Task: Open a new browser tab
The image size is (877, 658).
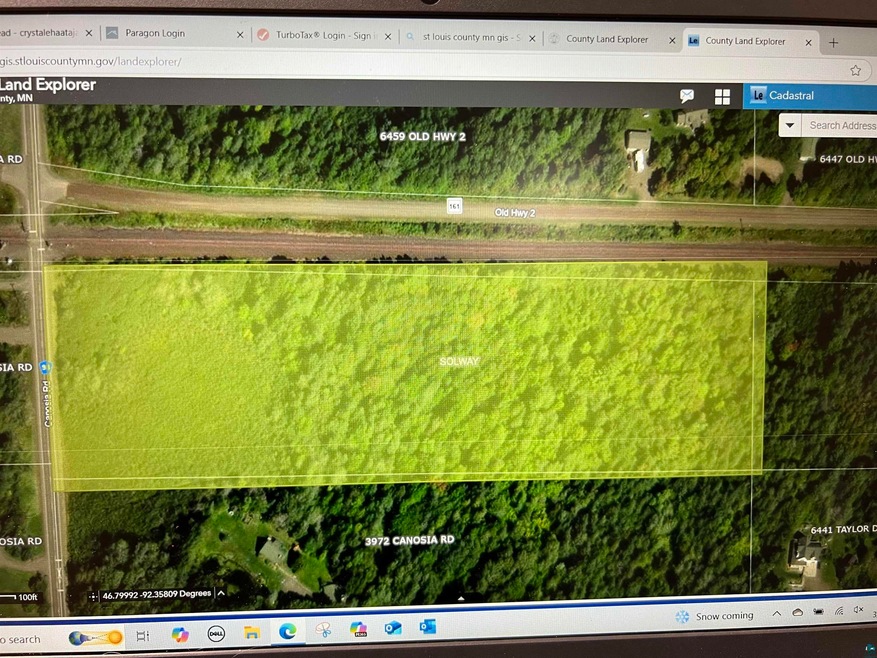Action: tap(833, 42)
